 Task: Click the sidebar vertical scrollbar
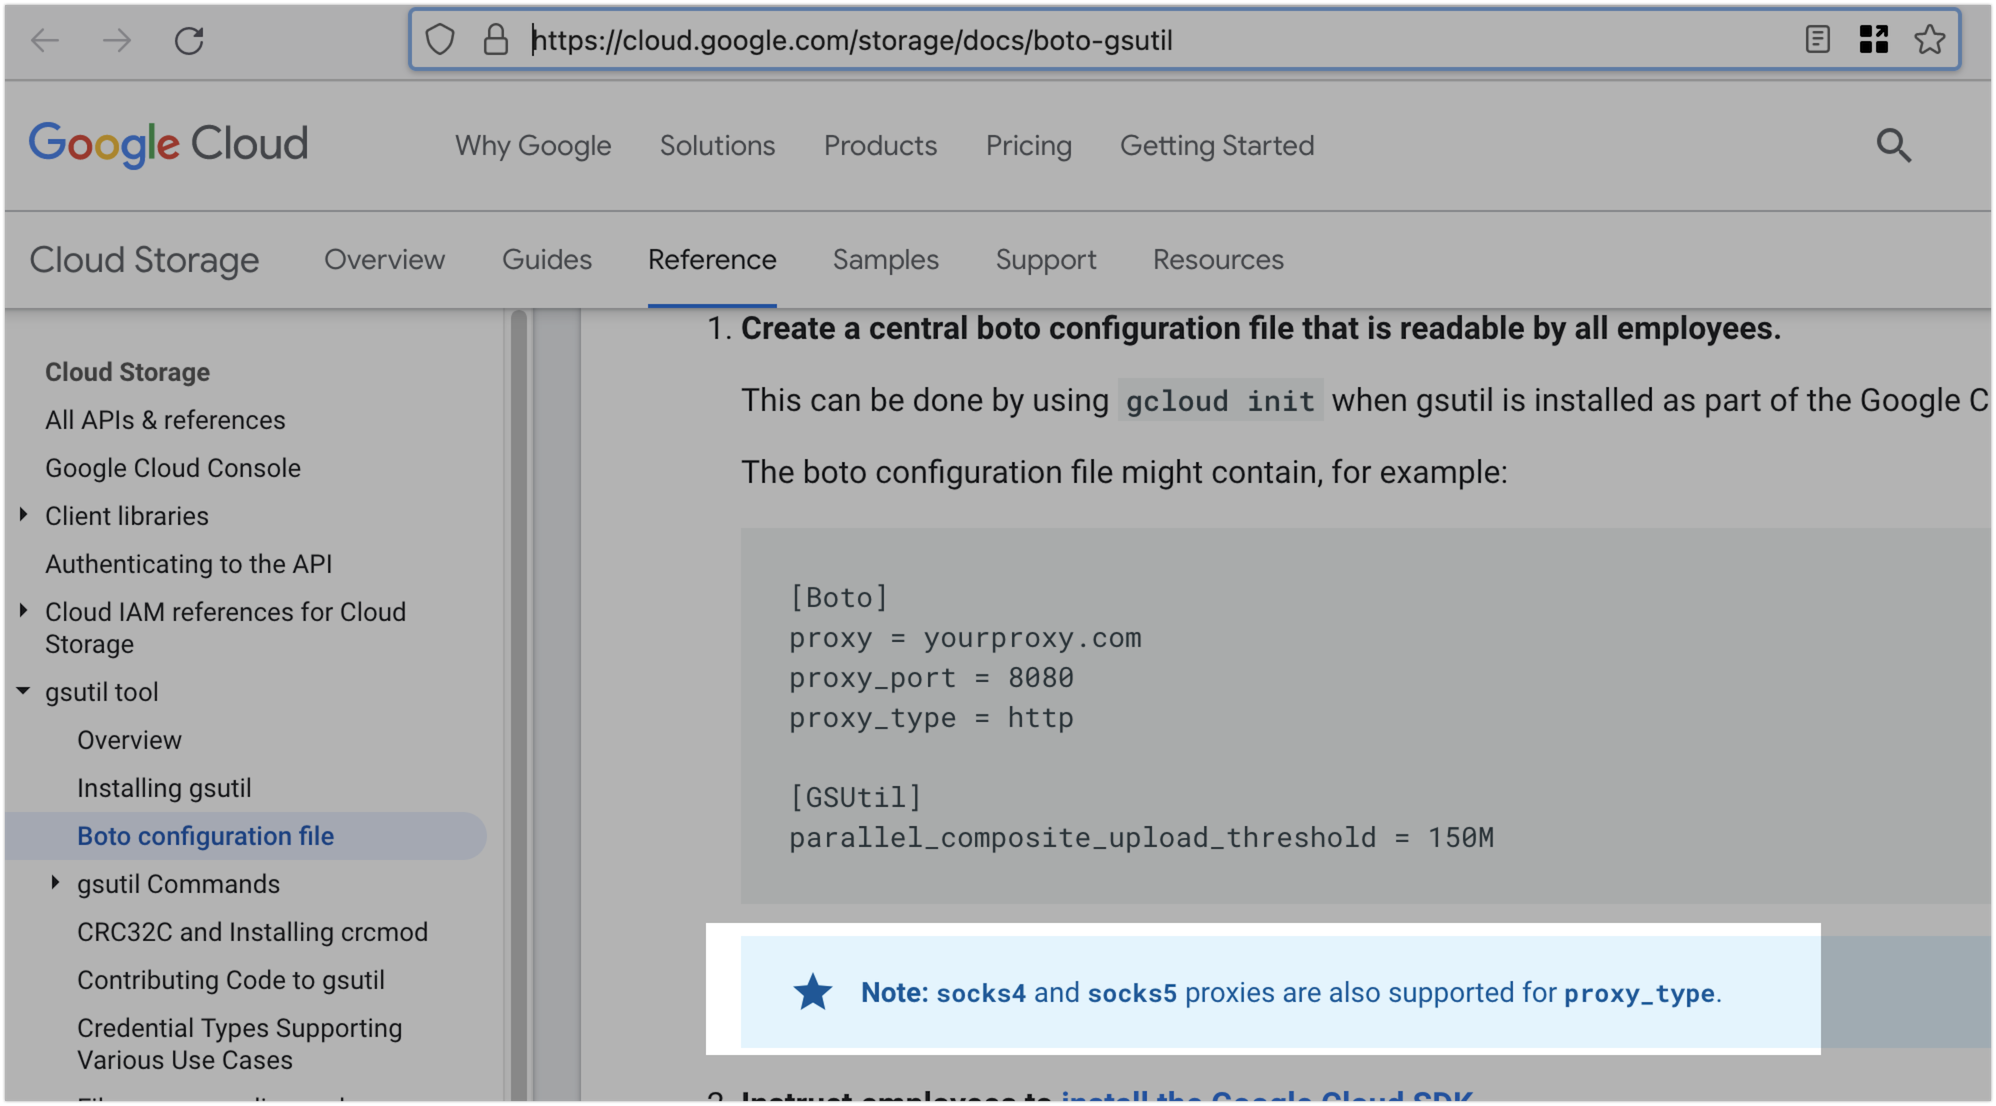(518, 700)
